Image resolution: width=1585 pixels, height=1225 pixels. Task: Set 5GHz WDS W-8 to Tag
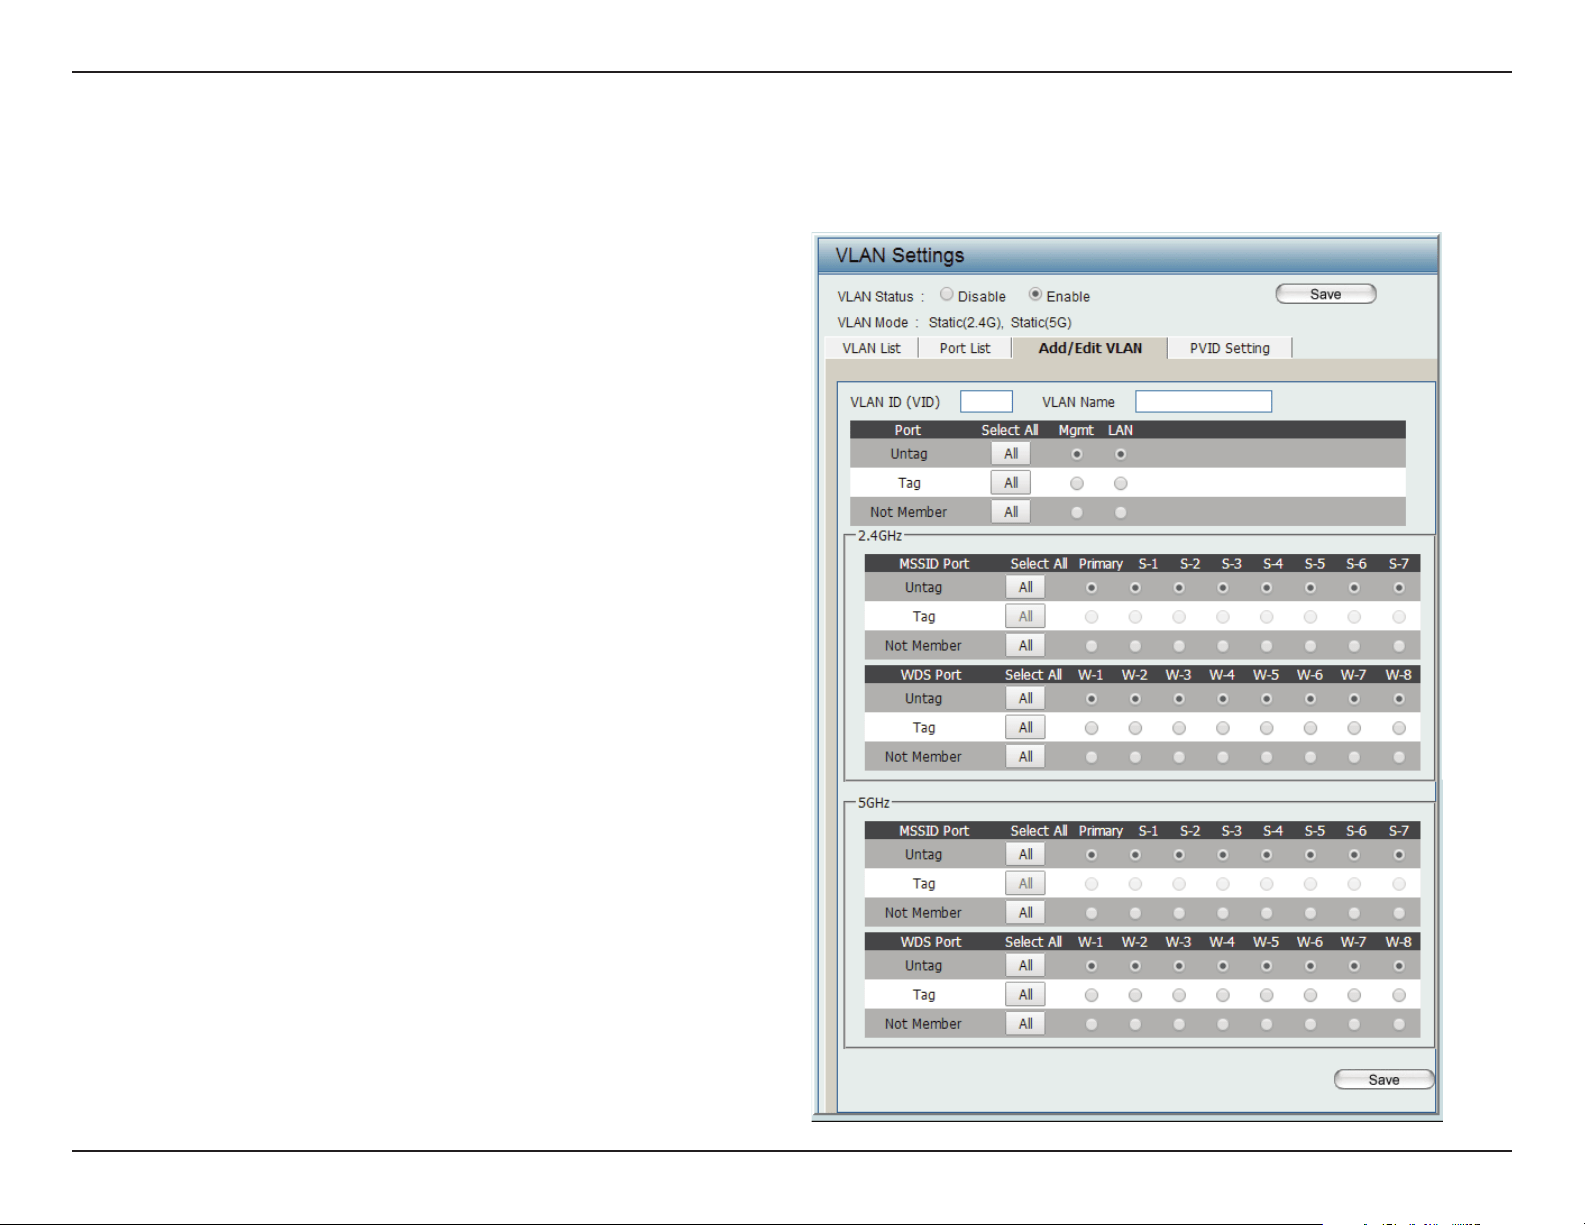click(x=1399, y=995)
